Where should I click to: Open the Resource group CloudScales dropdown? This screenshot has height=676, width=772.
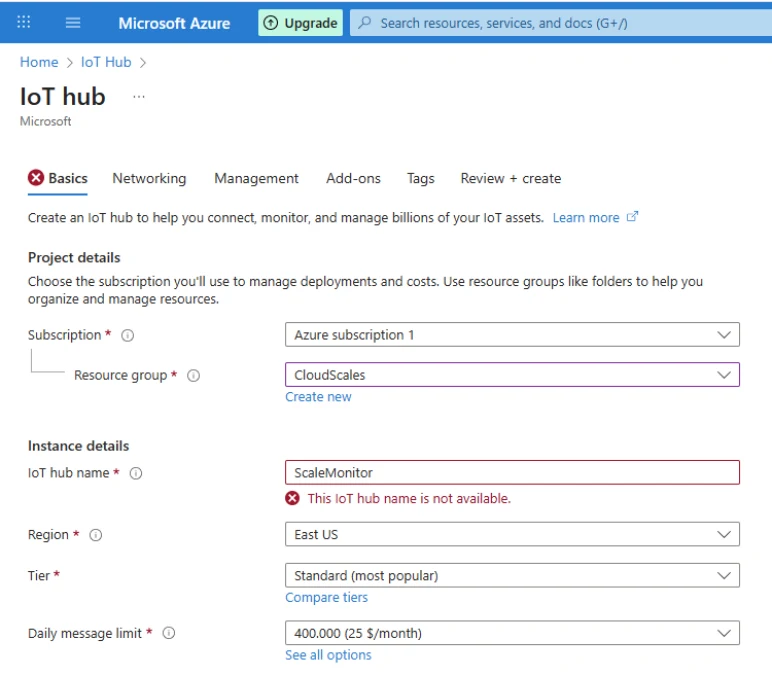[512, 375]
